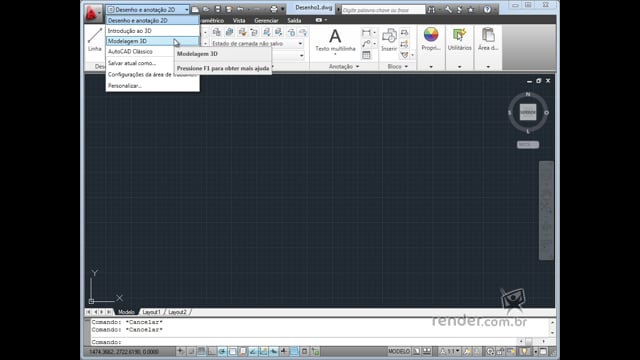The height and width of the screenshot is (360, 640).
Task: Click the Inserir block icon
Action: point(389,40)
